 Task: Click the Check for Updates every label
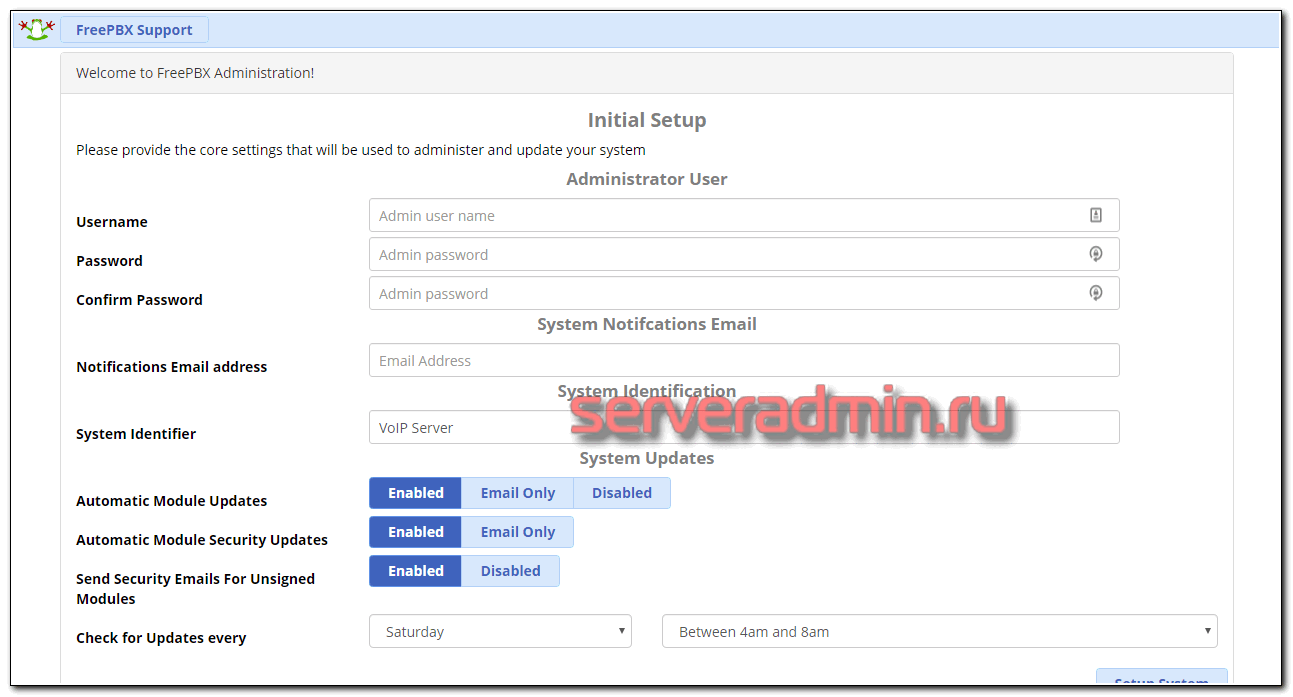(x=161, y=638)
